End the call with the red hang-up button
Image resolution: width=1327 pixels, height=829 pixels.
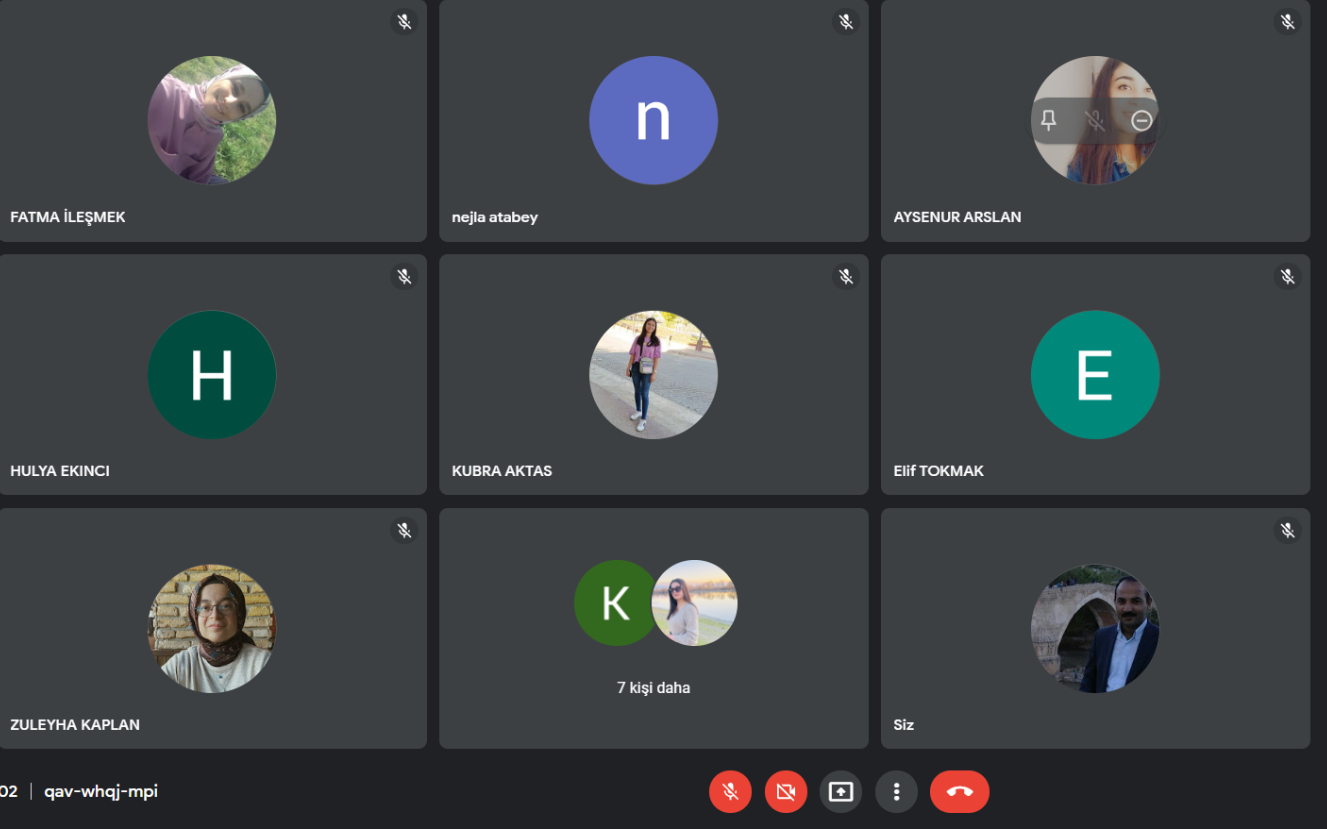pyautogui.click(x=959, y=792)
